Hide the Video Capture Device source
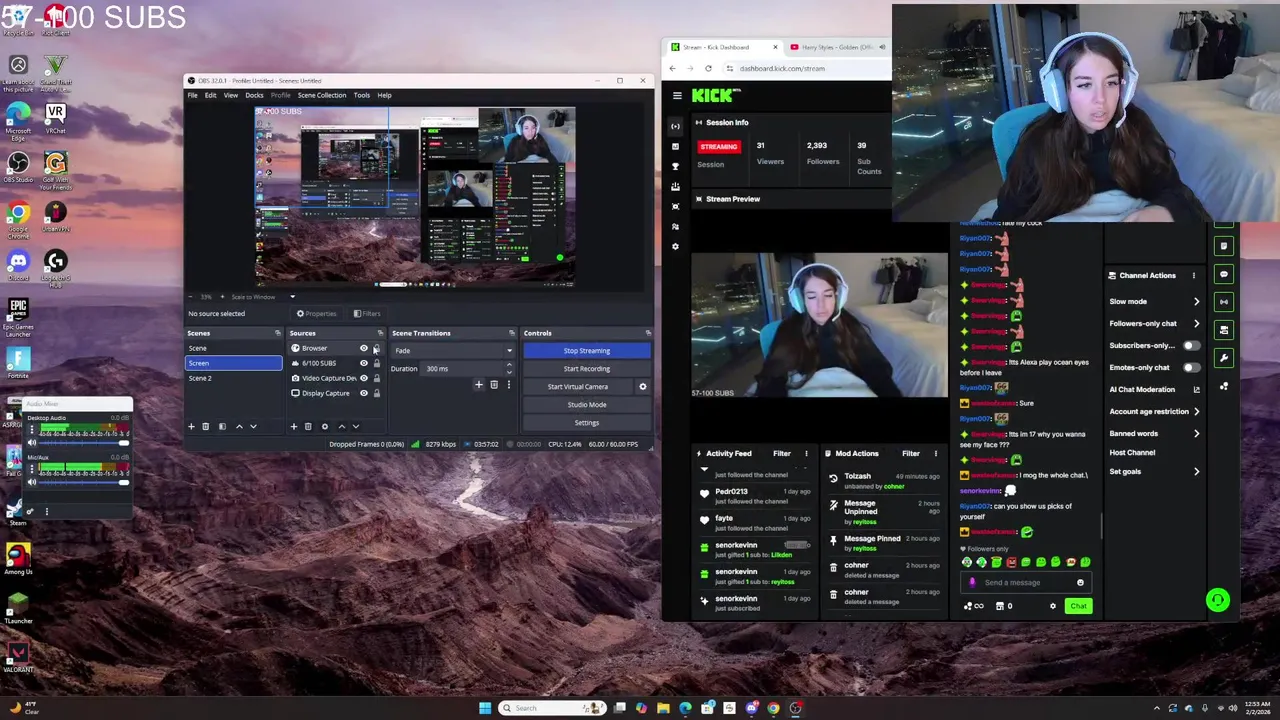This screenshot has height=720, width=1280. click(x=364, y=378)
